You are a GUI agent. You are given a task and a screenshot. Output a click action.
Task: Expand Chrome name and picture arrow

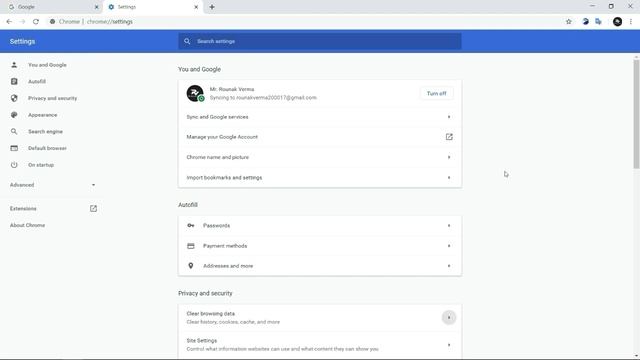click(449, 157)
